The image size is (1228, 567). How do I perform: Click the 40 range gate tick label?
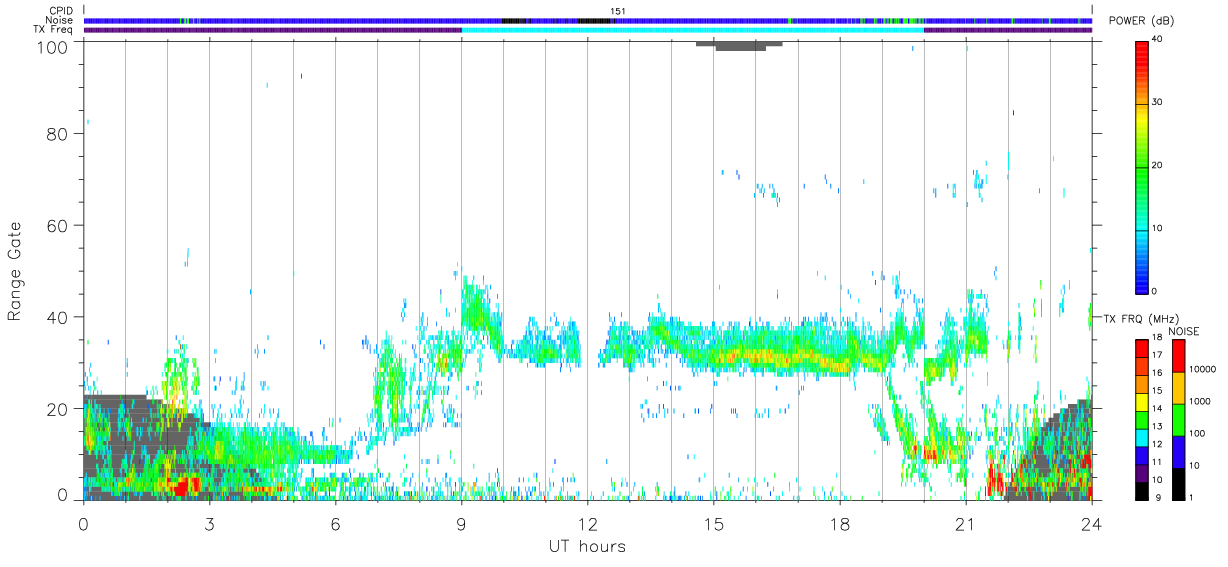tap(55, 317)
